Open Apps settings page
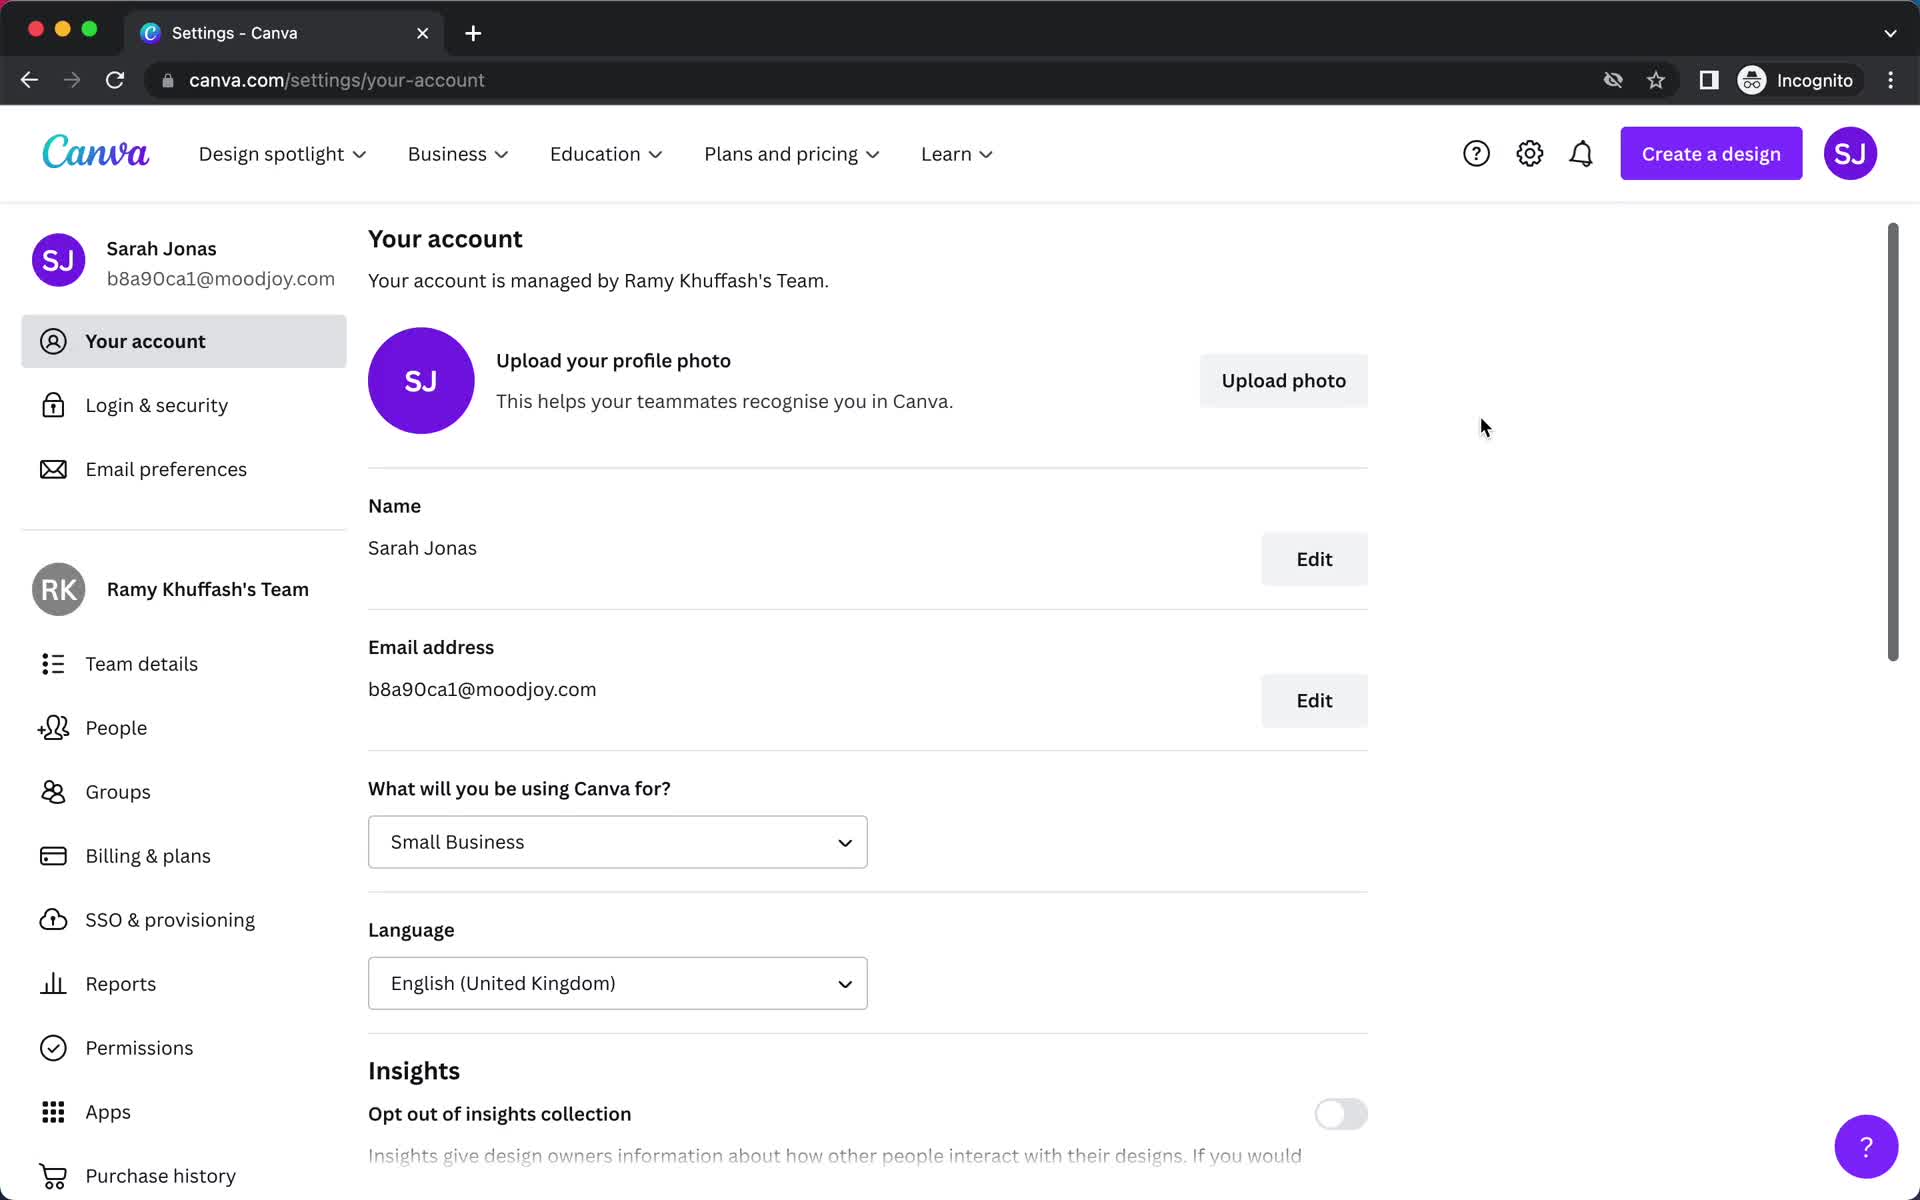 (184, 1112)
